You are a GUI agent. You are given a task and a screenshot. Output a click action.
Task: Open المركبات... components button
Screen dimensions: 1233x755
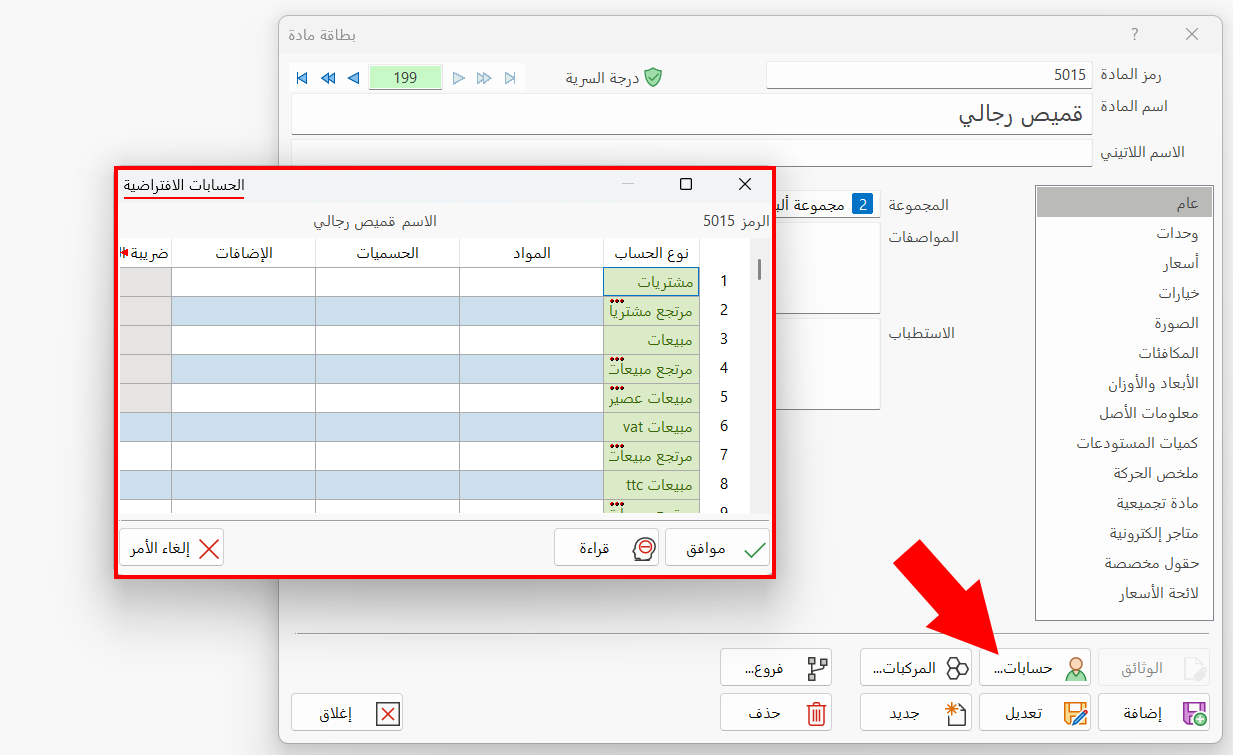click(x=916, y=667)
